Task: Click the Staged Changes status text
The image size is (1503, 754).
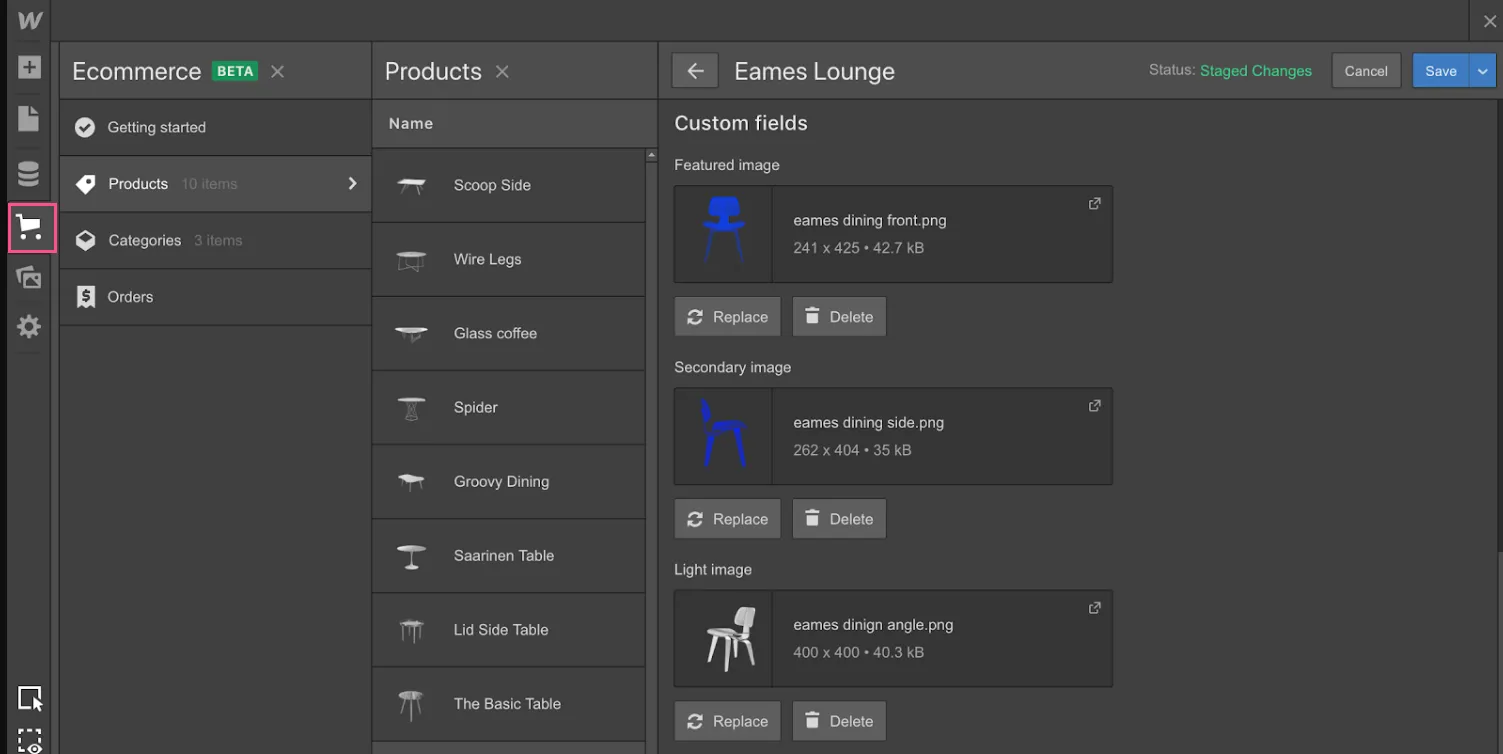Action: (x=1255, y=71)
